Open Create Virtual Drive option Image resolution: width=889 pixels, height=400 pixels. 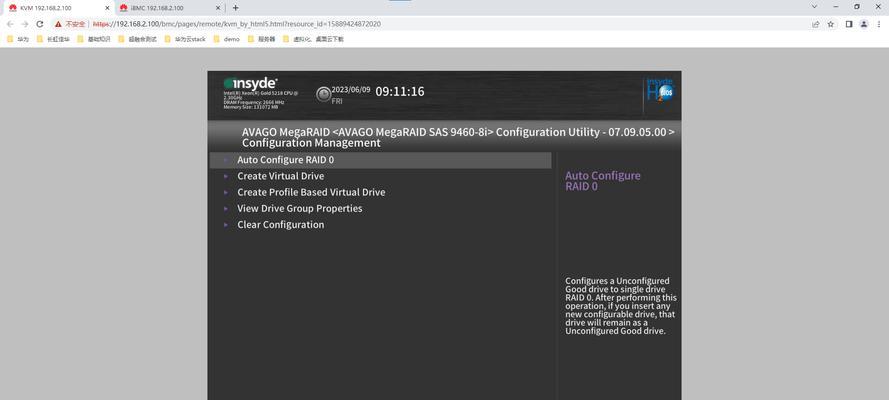coord(281,176)
